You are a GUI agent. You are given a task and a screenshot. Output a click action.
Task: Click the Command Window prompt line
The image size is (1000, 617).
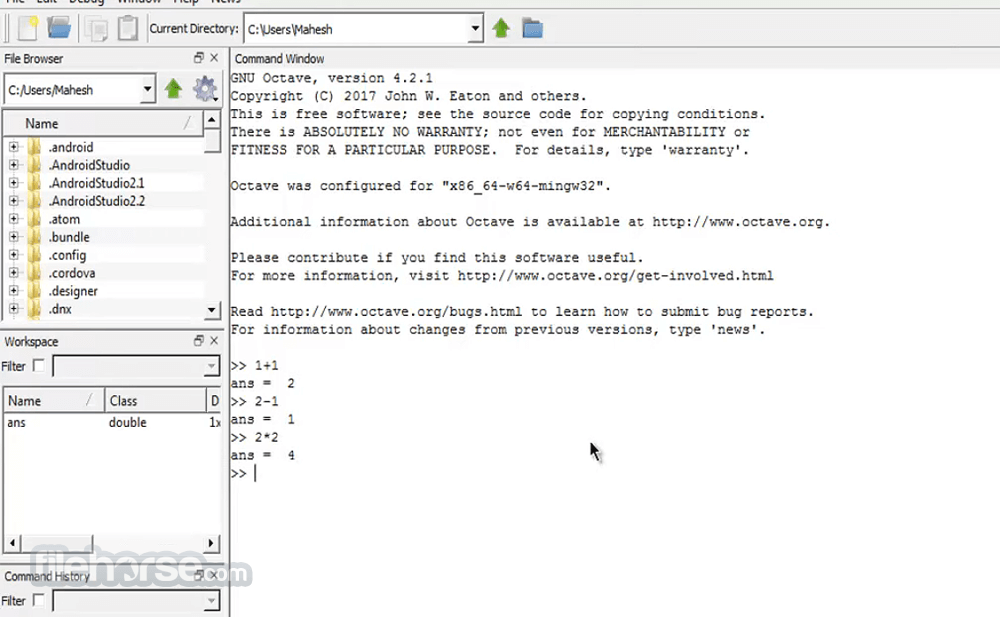614,473
